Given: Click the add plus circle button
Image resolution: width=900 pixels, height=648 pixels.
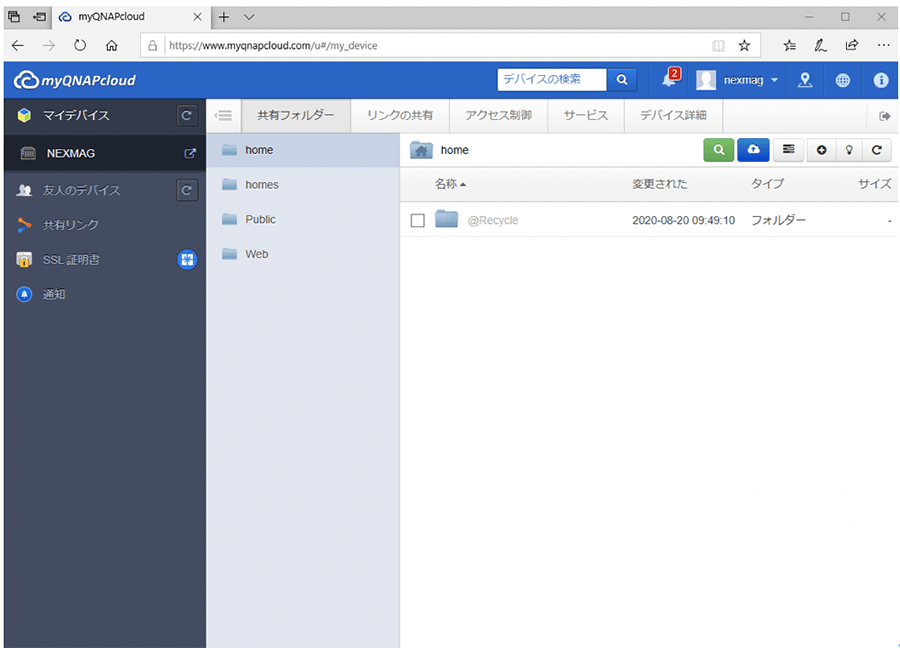Looking at the screenshot, I should click(x=821, y=150).
